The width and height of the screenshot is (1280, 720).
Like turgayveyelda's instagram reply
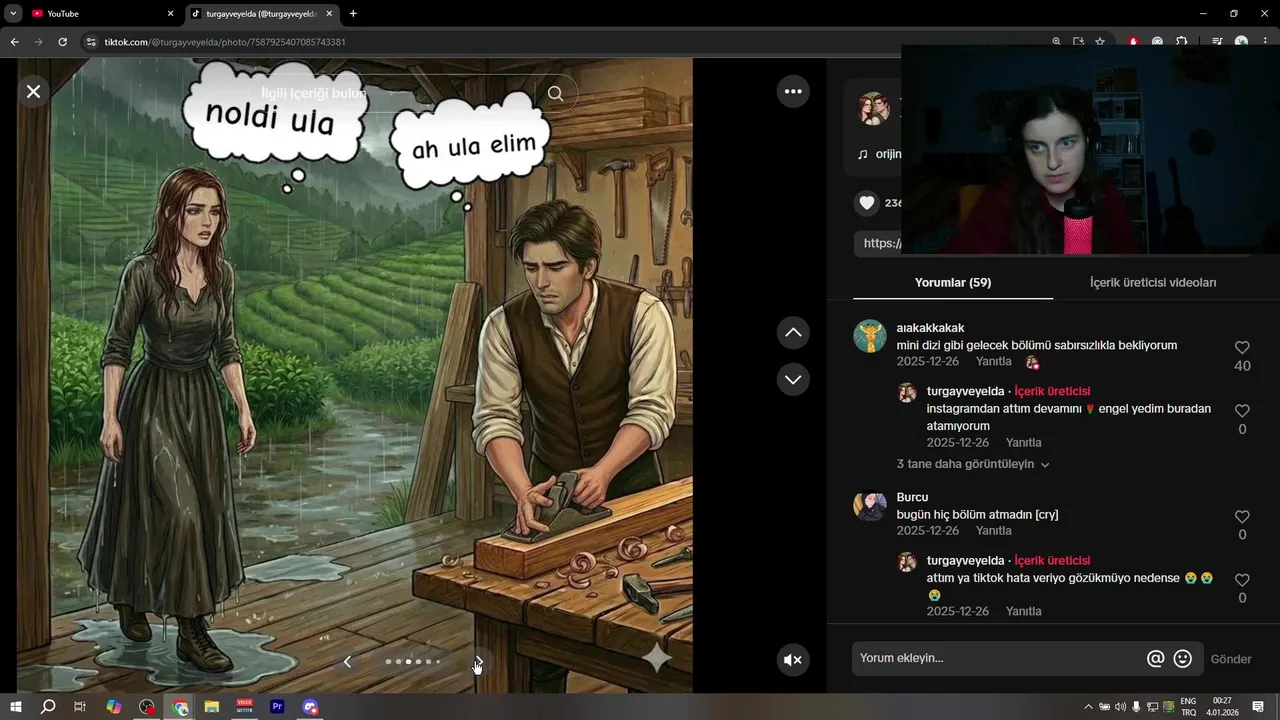[1242, 411]
